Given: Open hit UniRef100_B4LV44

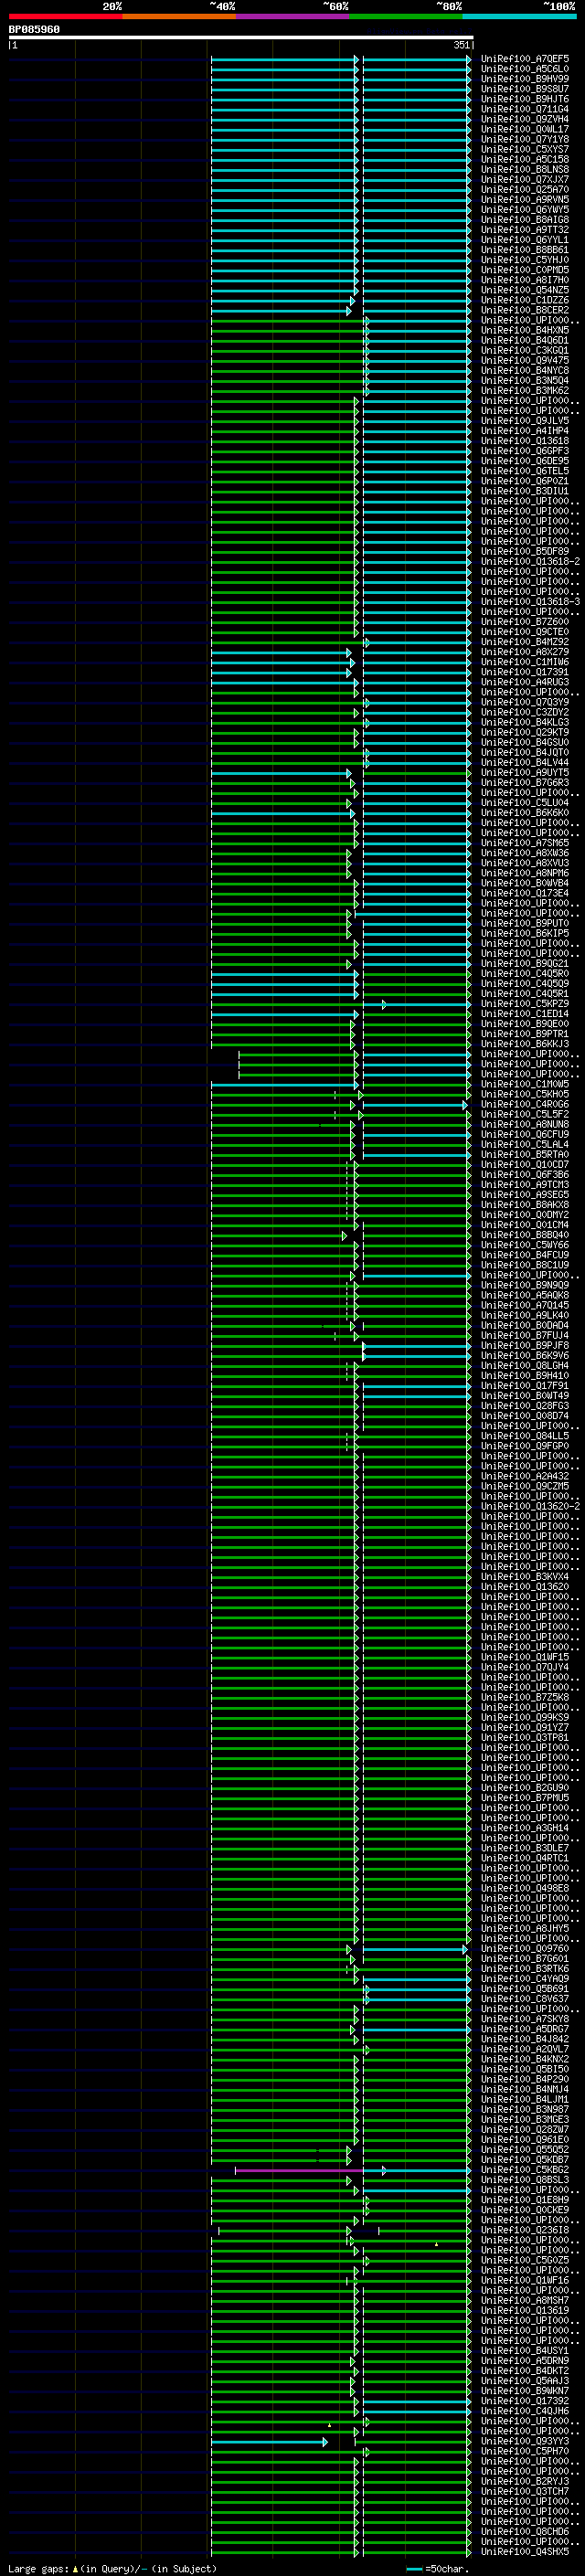Looking at the screenshot, I should 525,763.
